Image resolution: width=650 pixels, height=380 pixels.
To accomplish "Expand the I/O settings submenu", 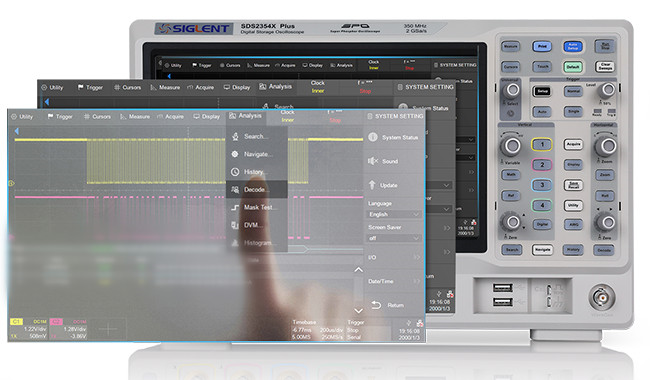I will tap(394, 257).
